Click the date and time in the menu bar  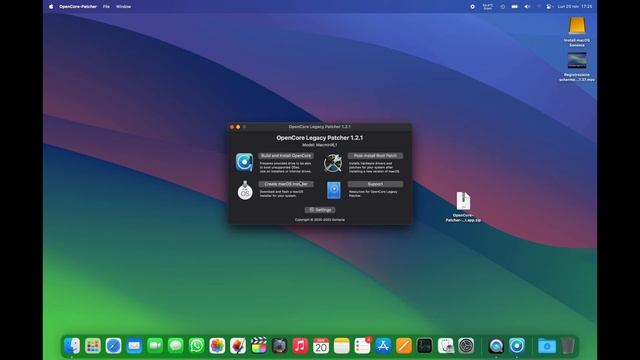(x=575, y=7)
